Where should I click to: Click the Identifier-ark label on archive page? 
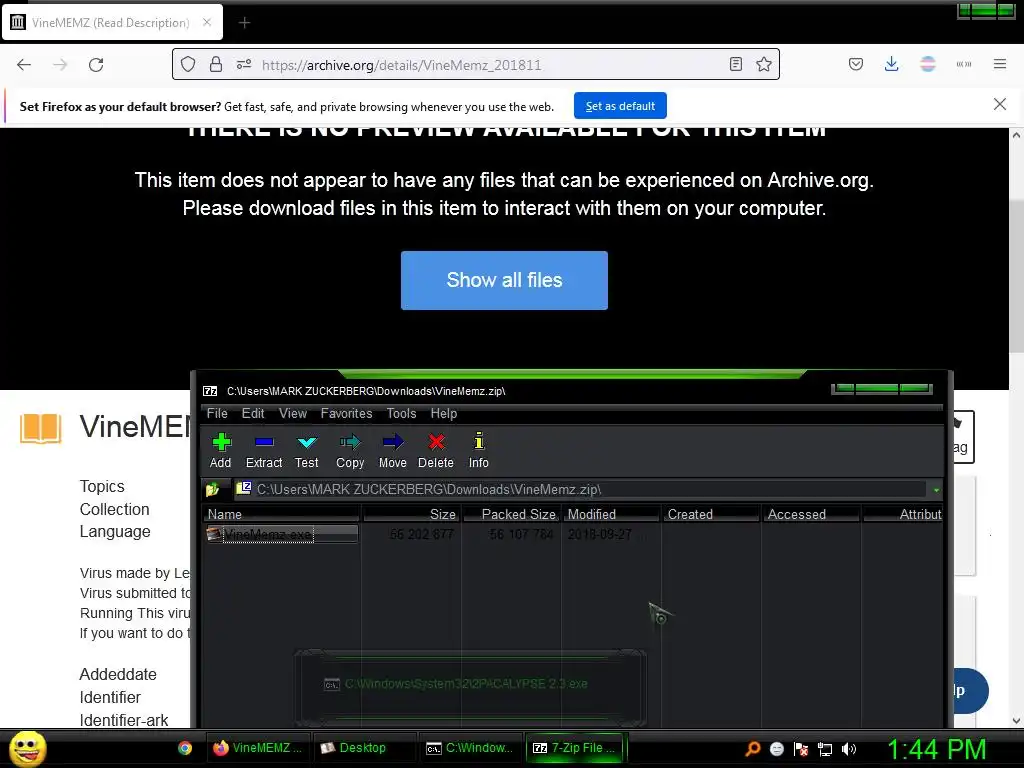(124, 720)
